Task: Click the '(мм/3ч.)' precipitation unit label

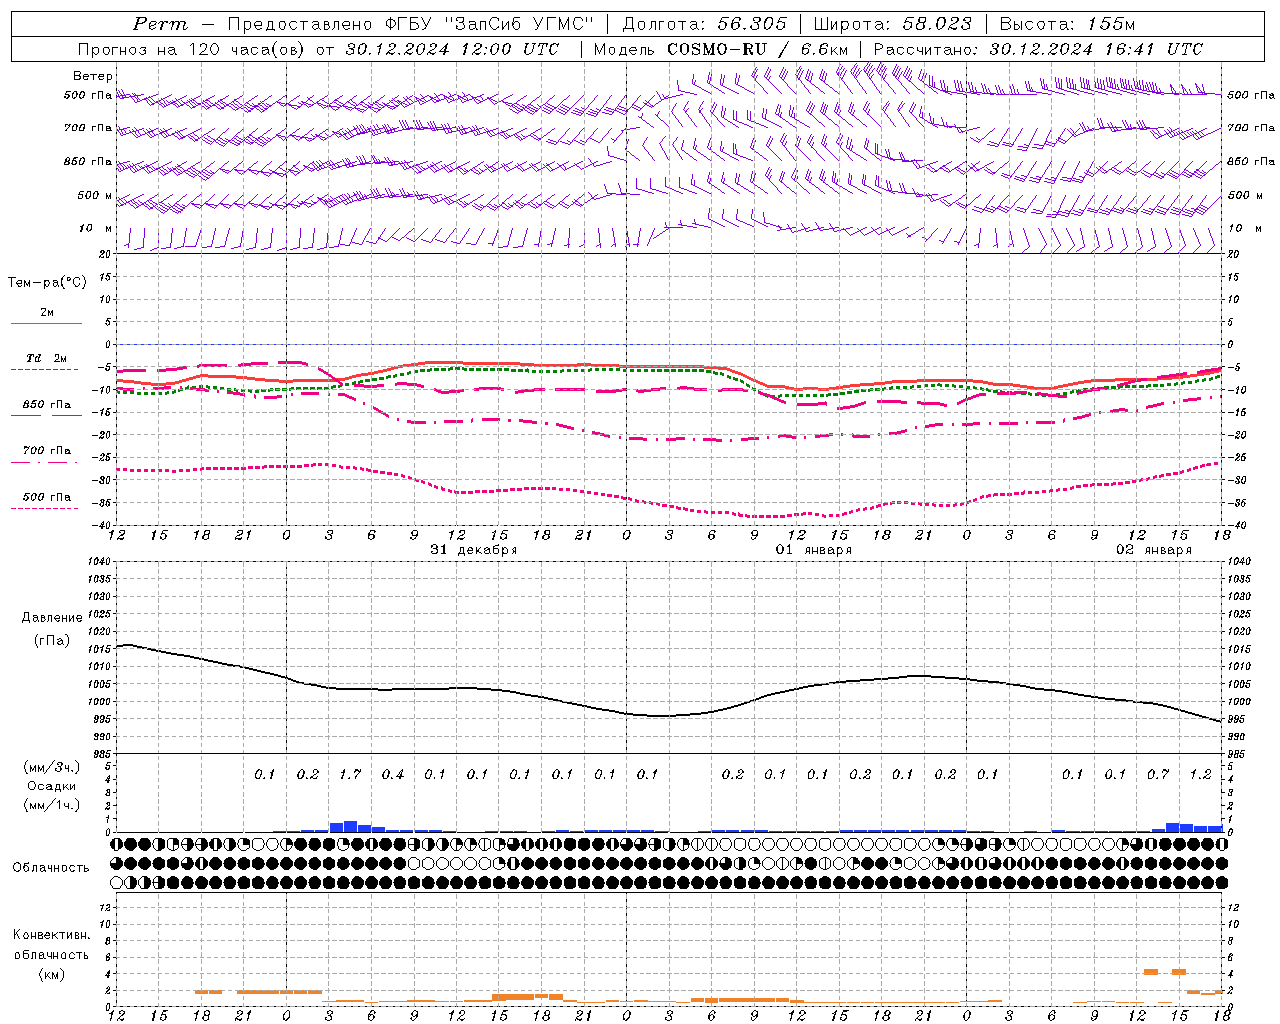Action: click(52, 767)
